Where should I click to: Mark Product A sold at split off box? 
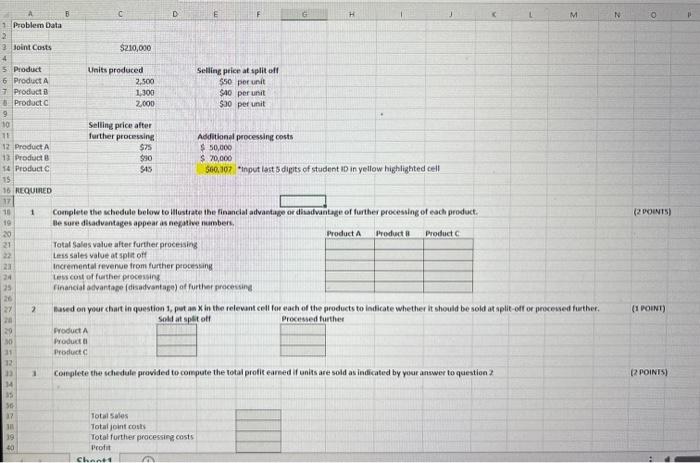[176, 330]
